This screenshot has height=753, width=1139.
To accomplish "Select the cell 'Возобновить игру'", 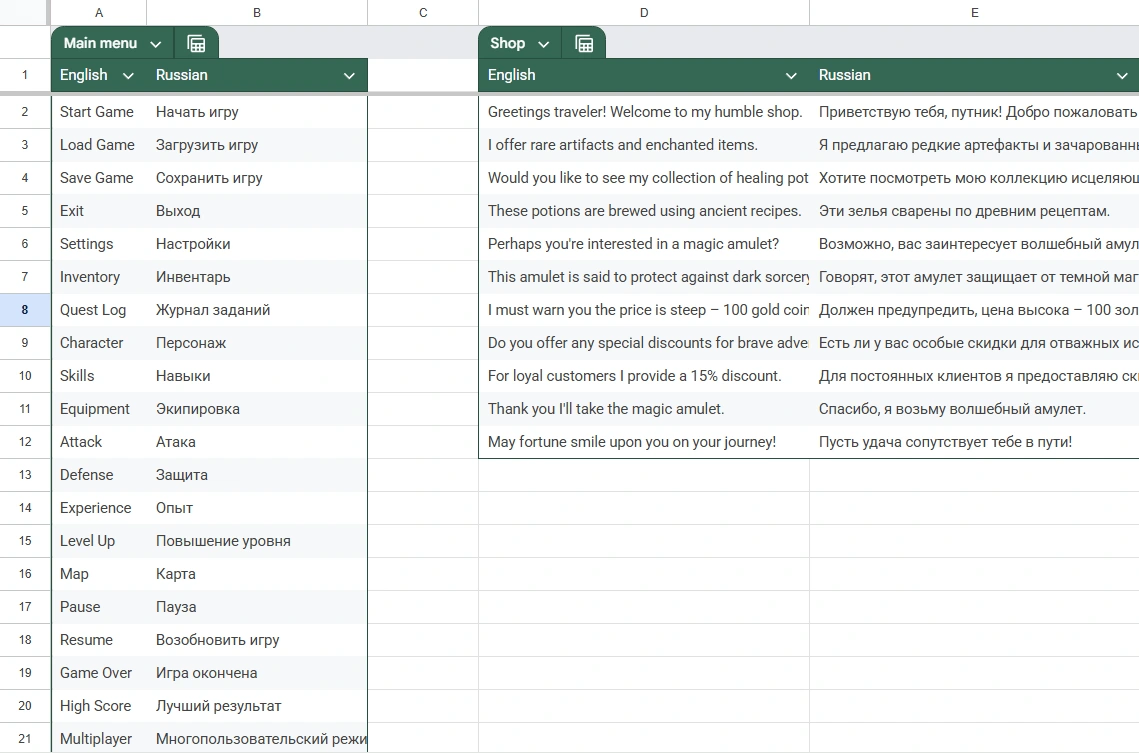I will [257, 640].
